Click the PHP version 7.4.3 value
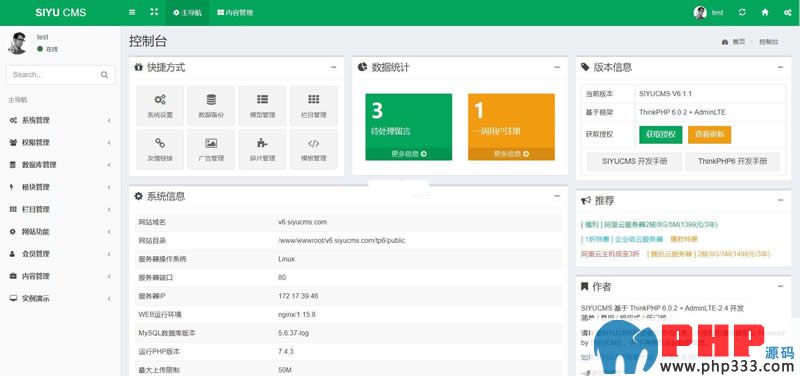800x376 pixels. [286, 352]
